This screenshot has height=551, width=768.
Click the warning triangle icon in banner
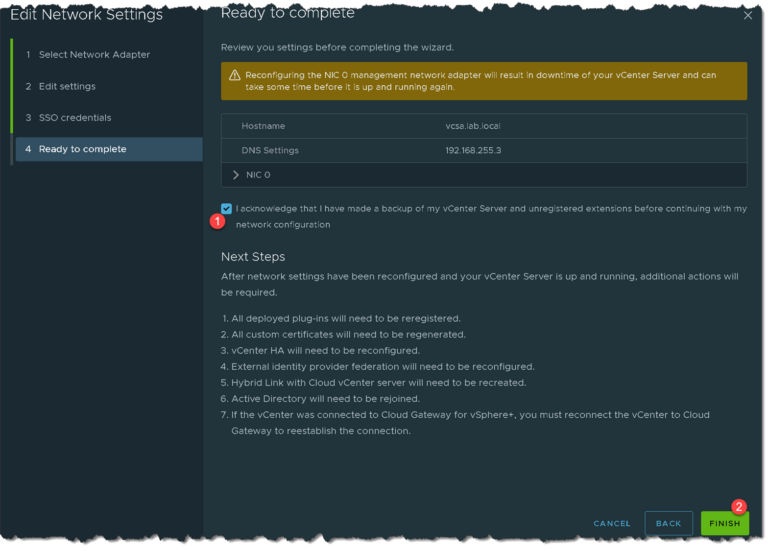coord(235,75)
